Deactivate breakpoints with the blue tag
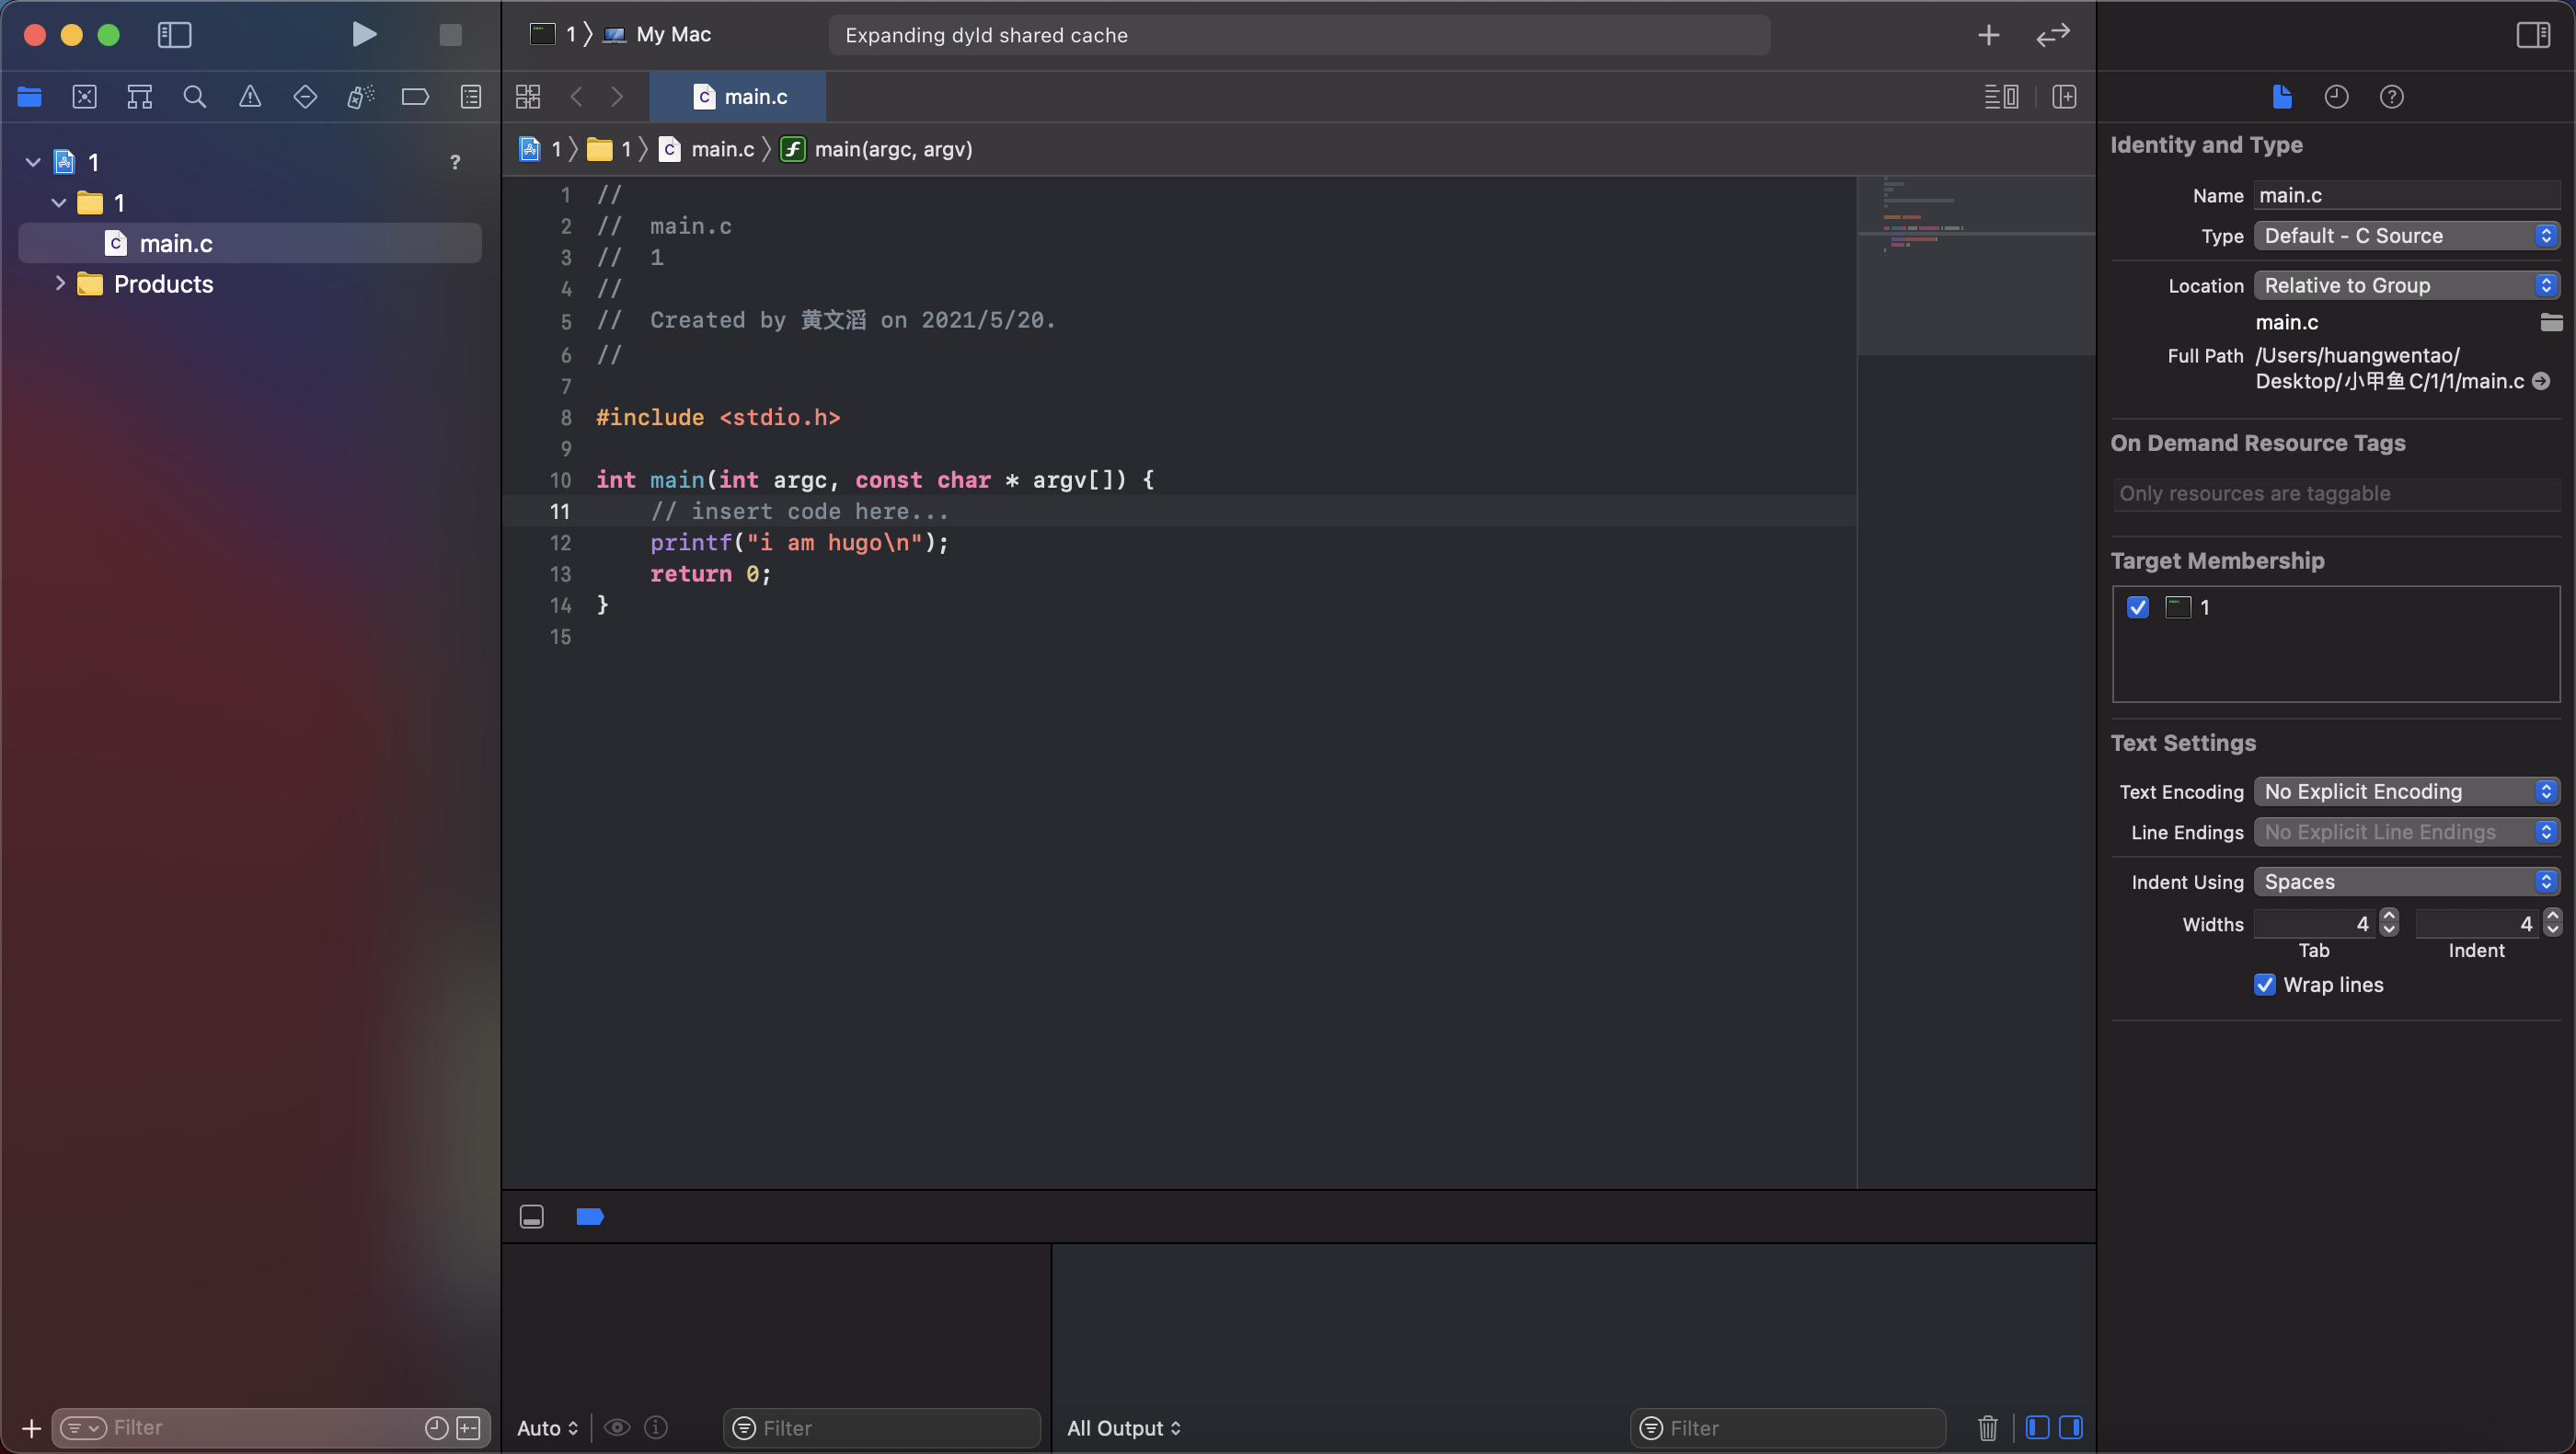Image resolution: width=2576 pixels, height=1454 pixels. tap(590, 1217)
